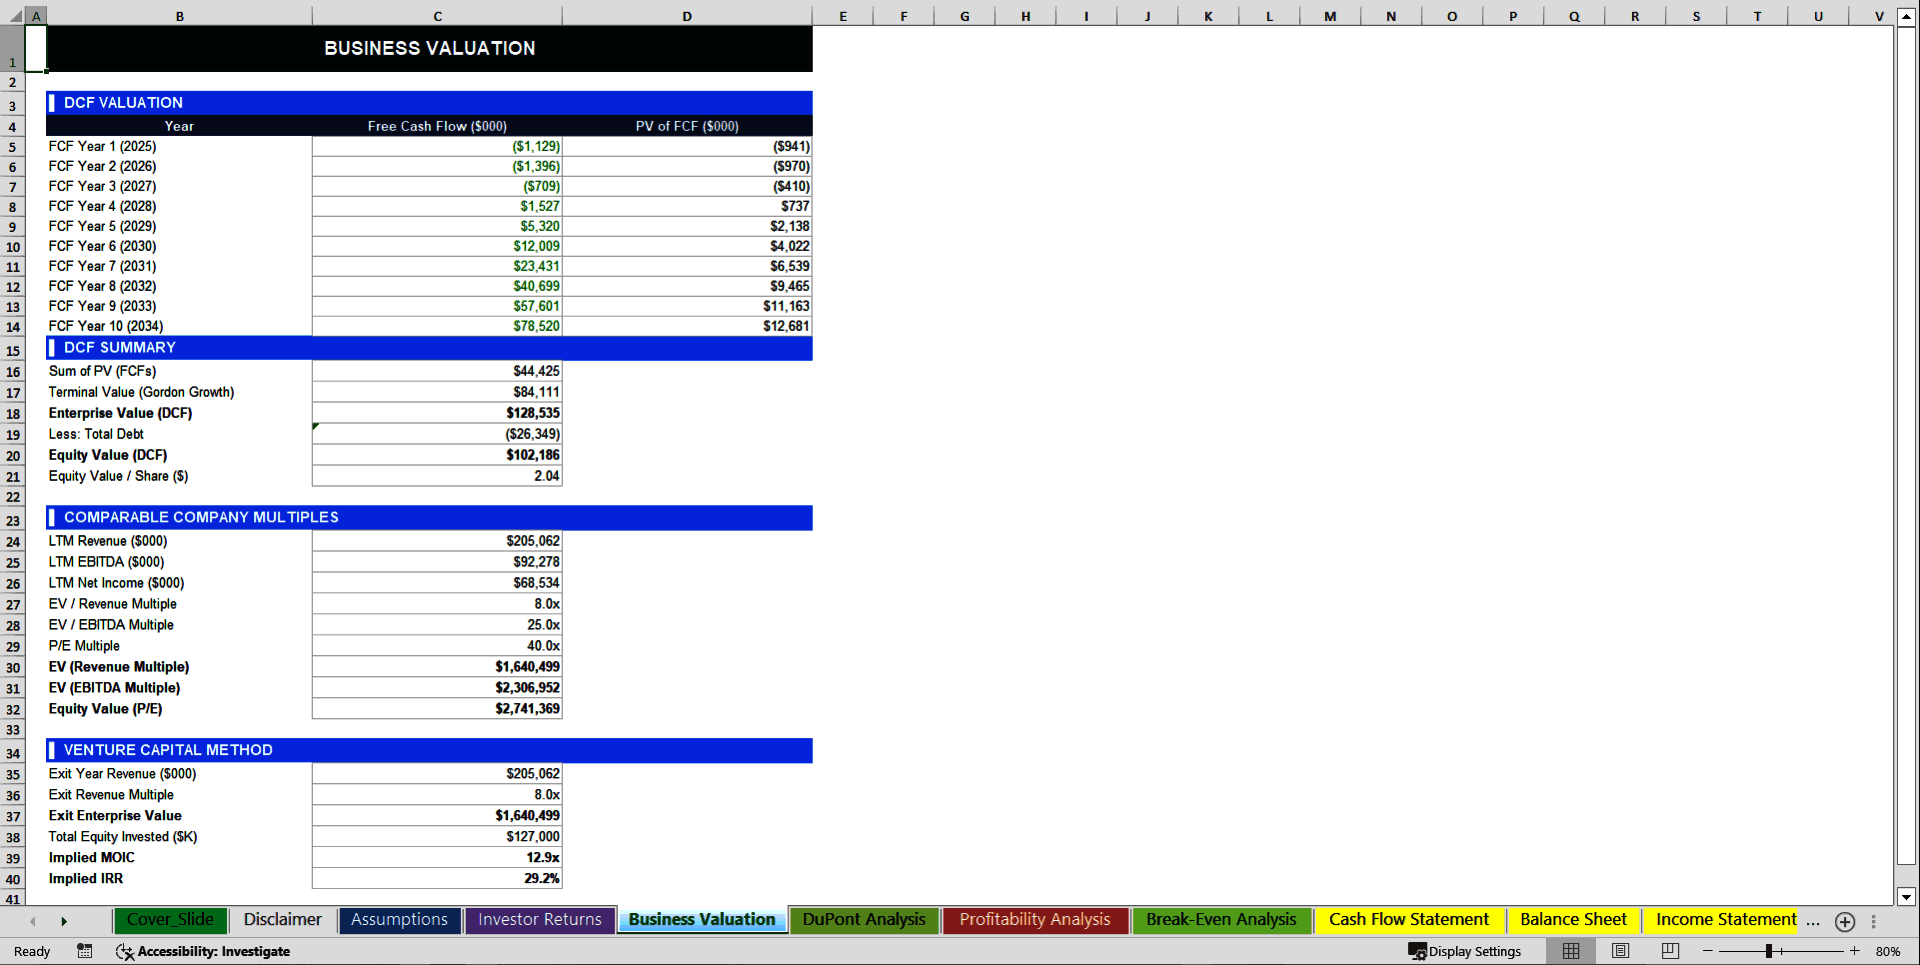Screen dimensions: 1920x965
Task: Click the next sheet navigation arrow
Action: [64, 921]
